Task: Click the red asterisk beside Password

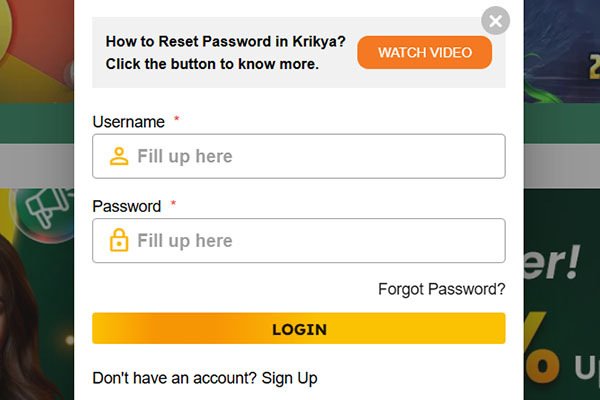Action: [x=173, y=205]
